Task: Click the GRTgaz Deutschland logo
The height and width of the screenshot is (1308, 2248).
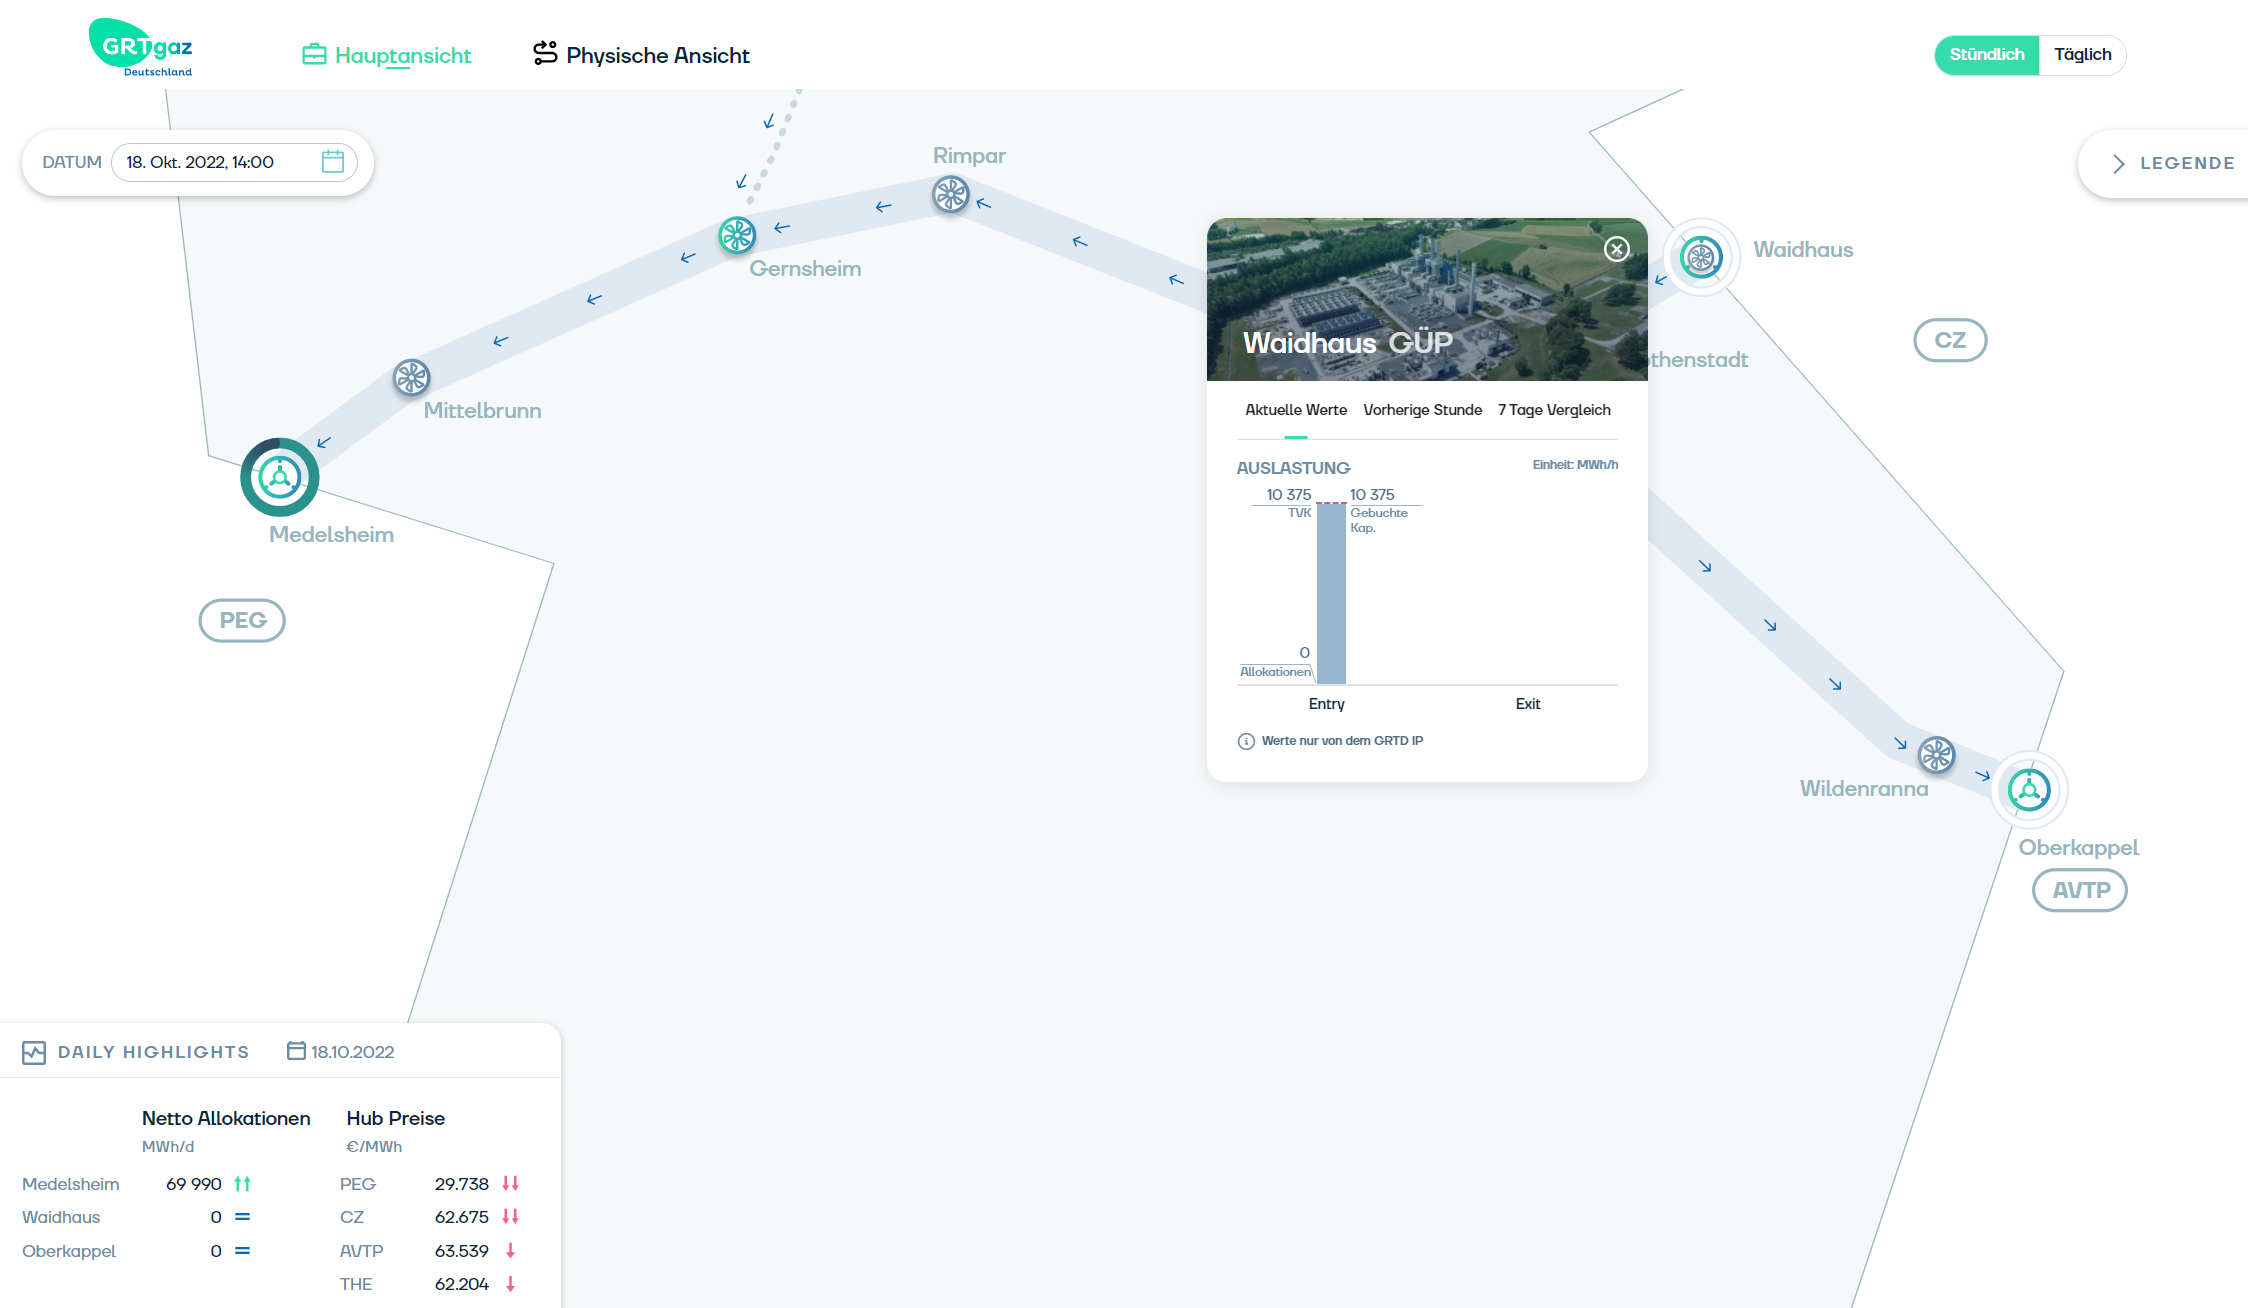Action: (x=141, y=48)
